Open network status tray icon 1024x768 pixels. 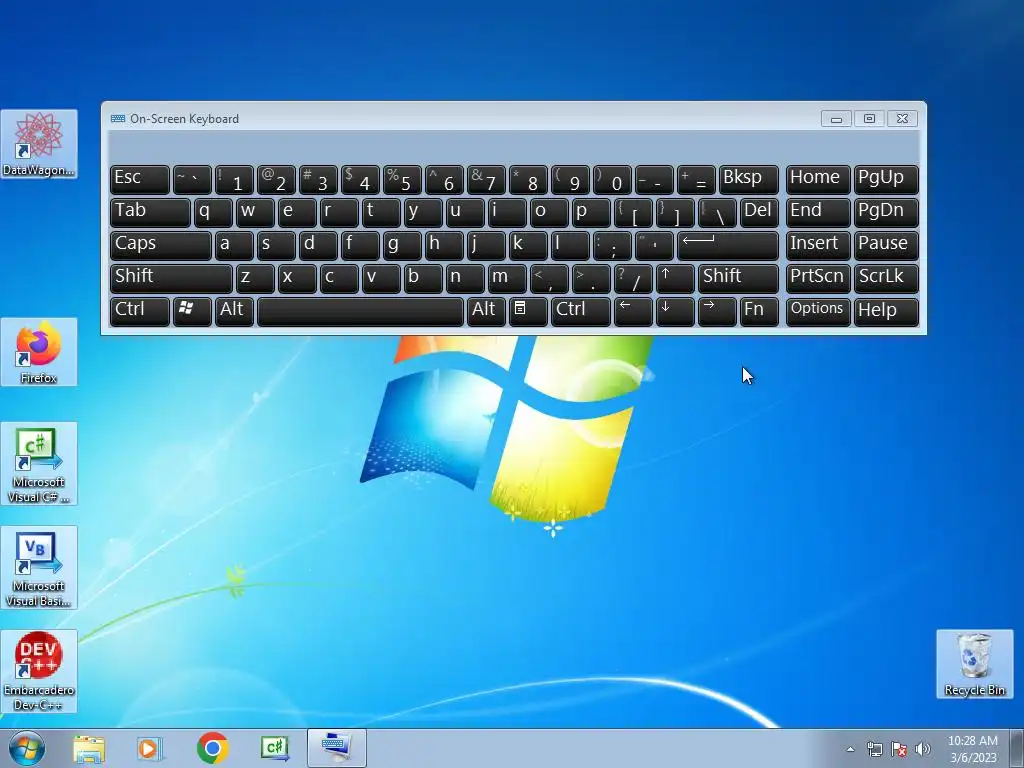[874, 749]
